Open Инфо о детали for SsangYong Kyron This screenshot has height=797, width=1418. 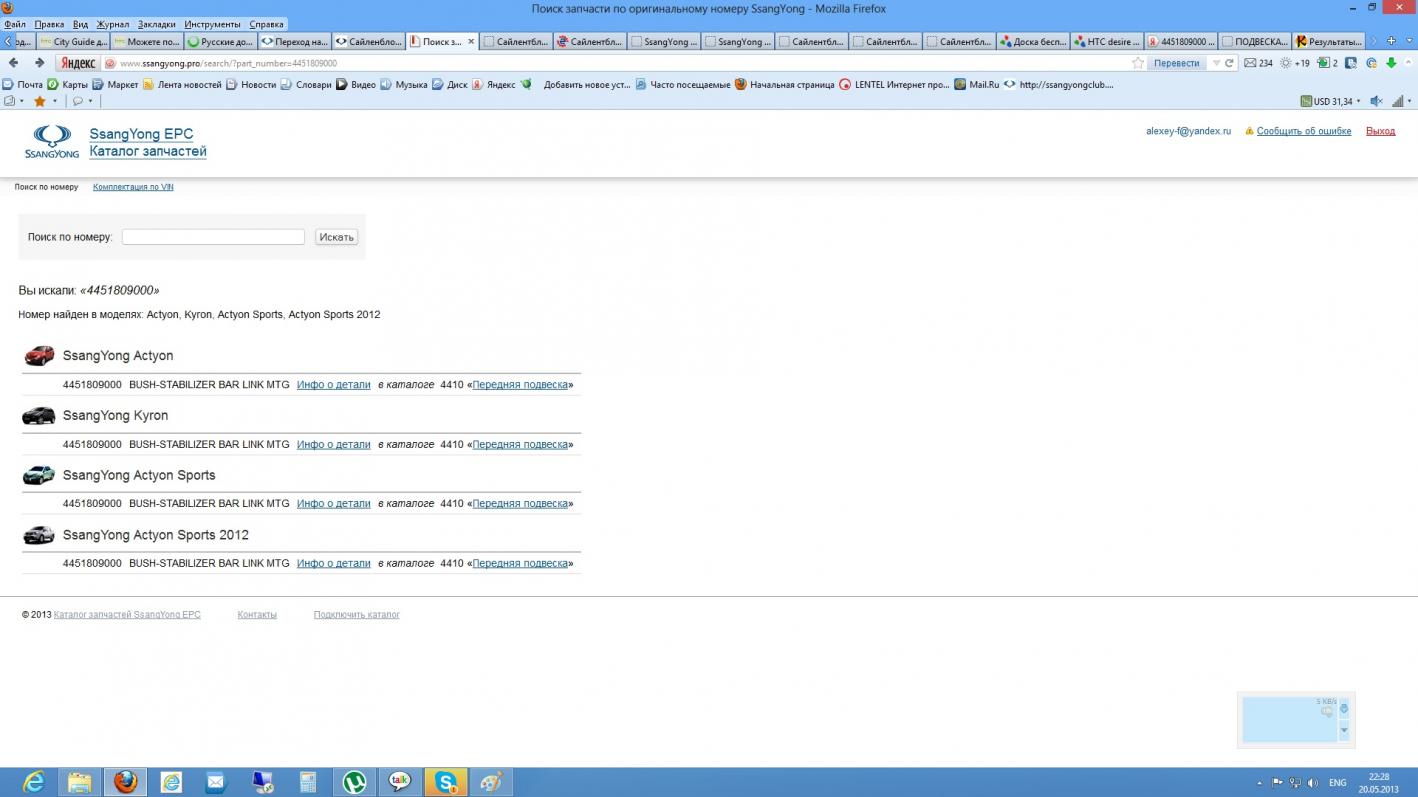point(334,444)
